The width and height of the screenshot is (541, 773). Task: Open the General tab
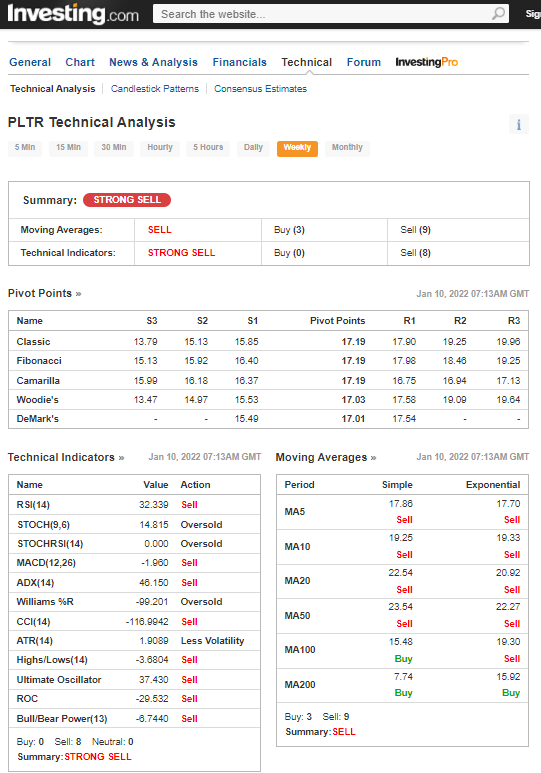(x=30, y=62)
